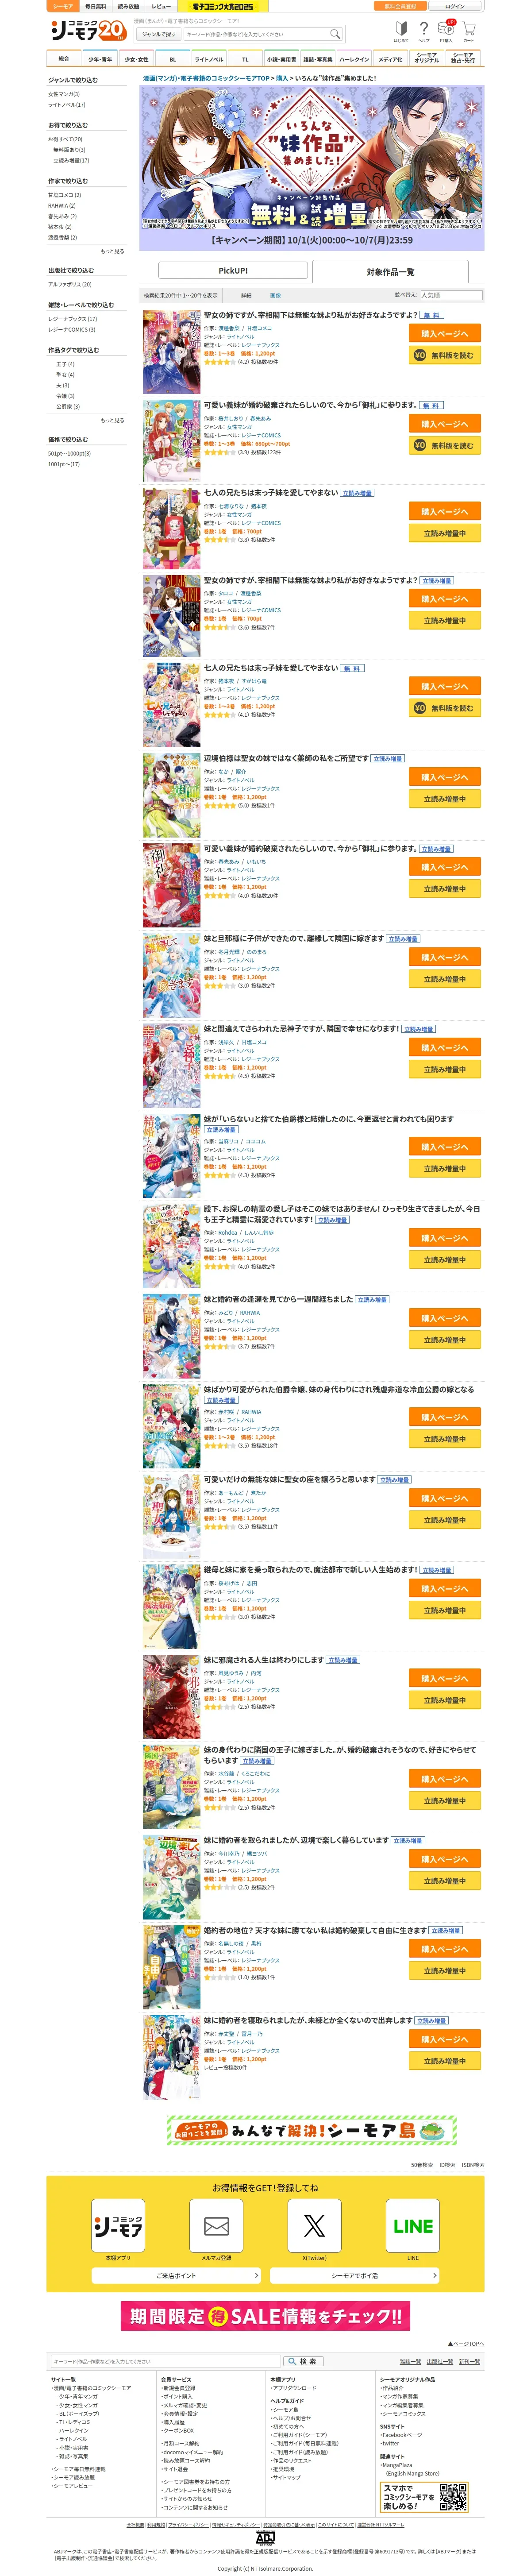The height and width of the screenshot is (2576, 531).
Task: Open the はじめて beginner guide icon
Action: click(401, 31)
